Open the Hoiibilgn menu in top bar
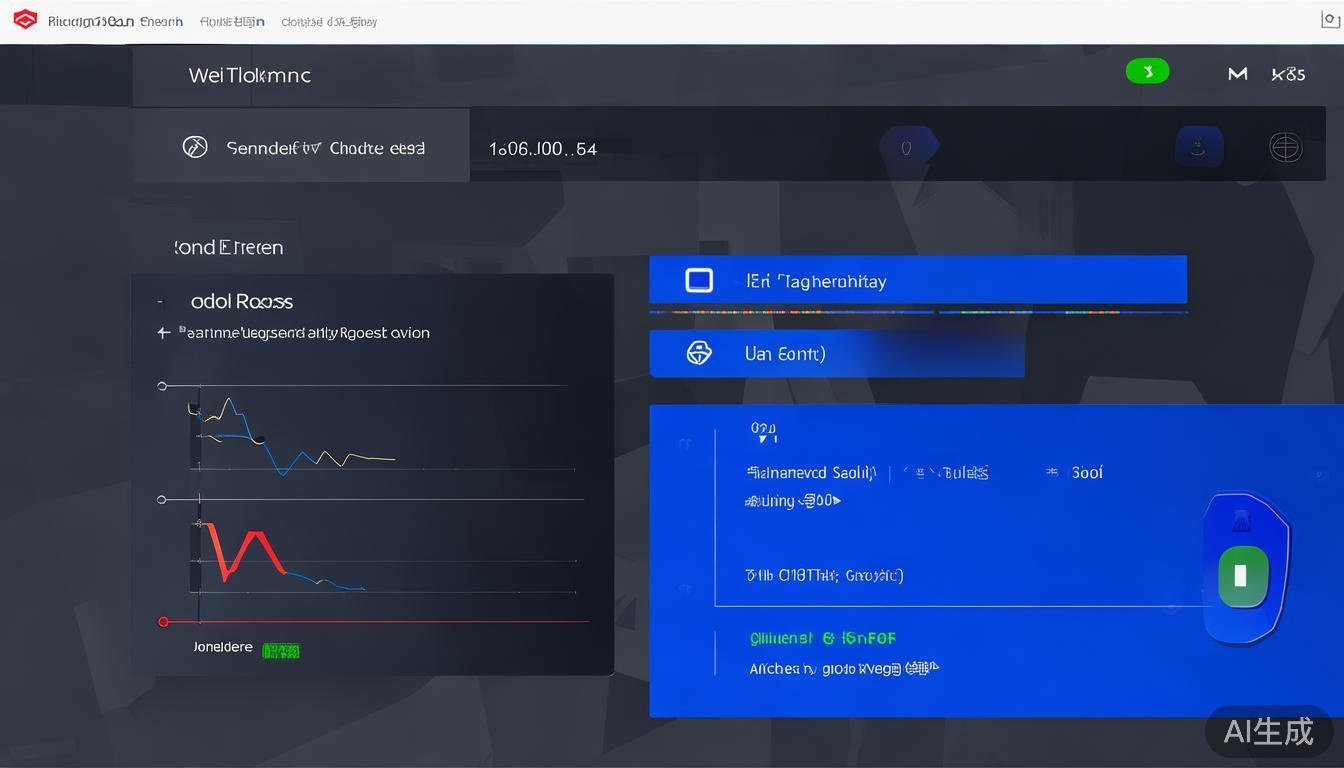Viewport: 1344px width, 768px height. tap(232, 21)
